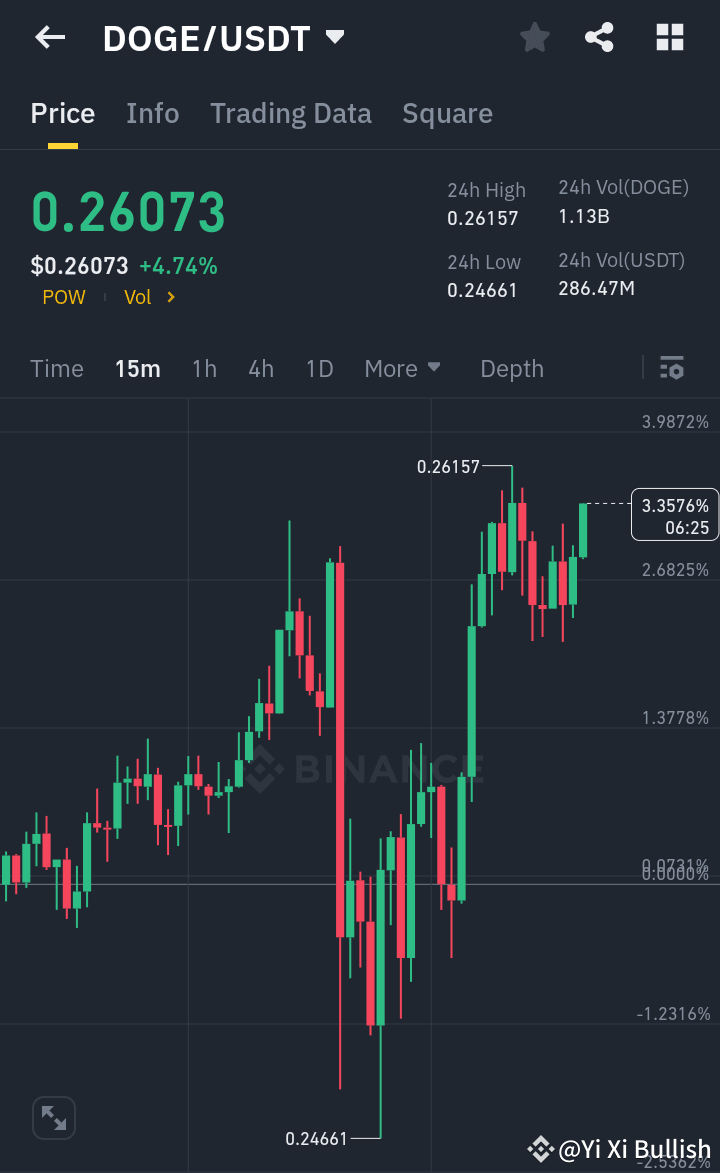Open the markets grid icon
The height and width of the screenshot is (1173, 720).
(x=668, y=37)
